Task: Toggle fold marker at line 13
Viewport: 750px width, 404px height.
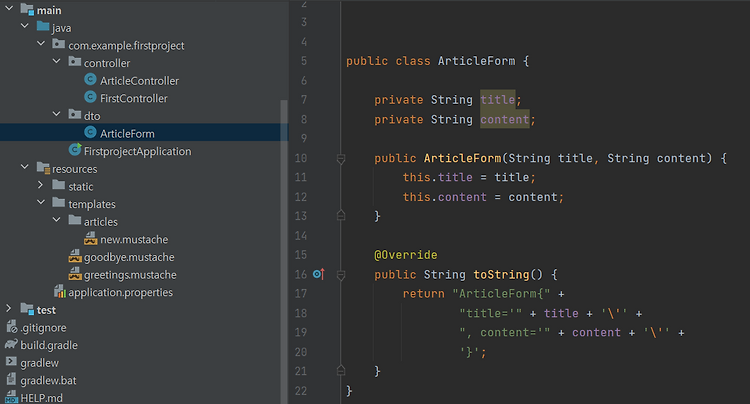Action: click(x=341, y=215)
